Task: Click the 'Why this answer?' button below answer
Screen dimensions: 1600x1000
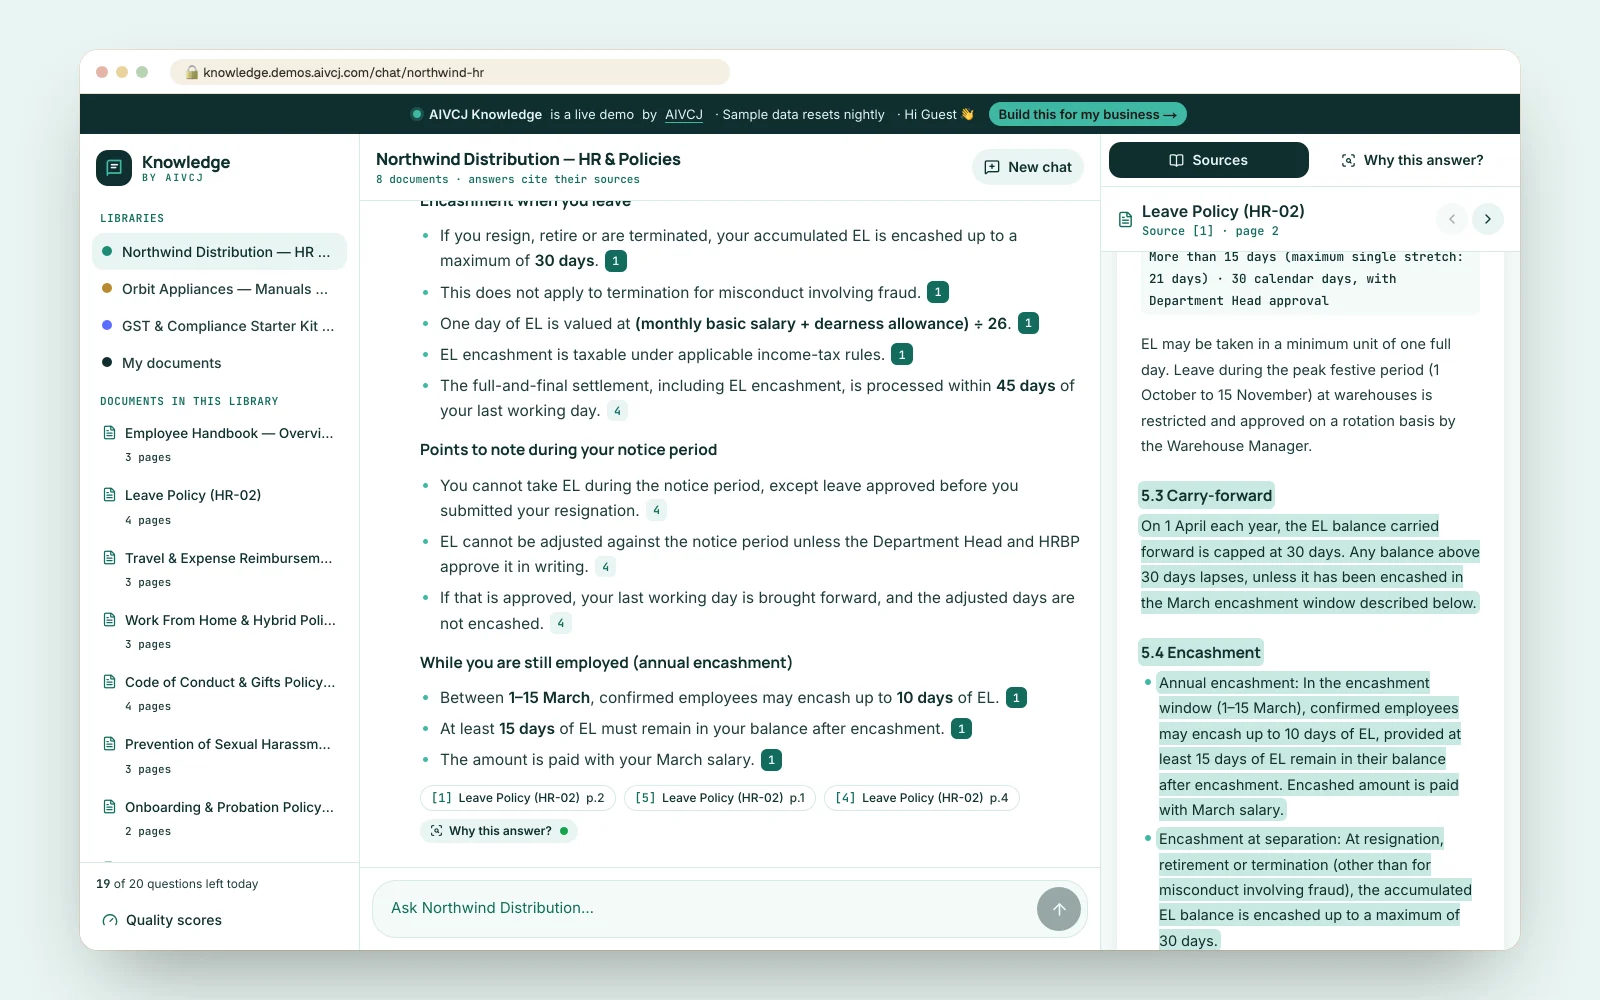Action: (499, 831)
